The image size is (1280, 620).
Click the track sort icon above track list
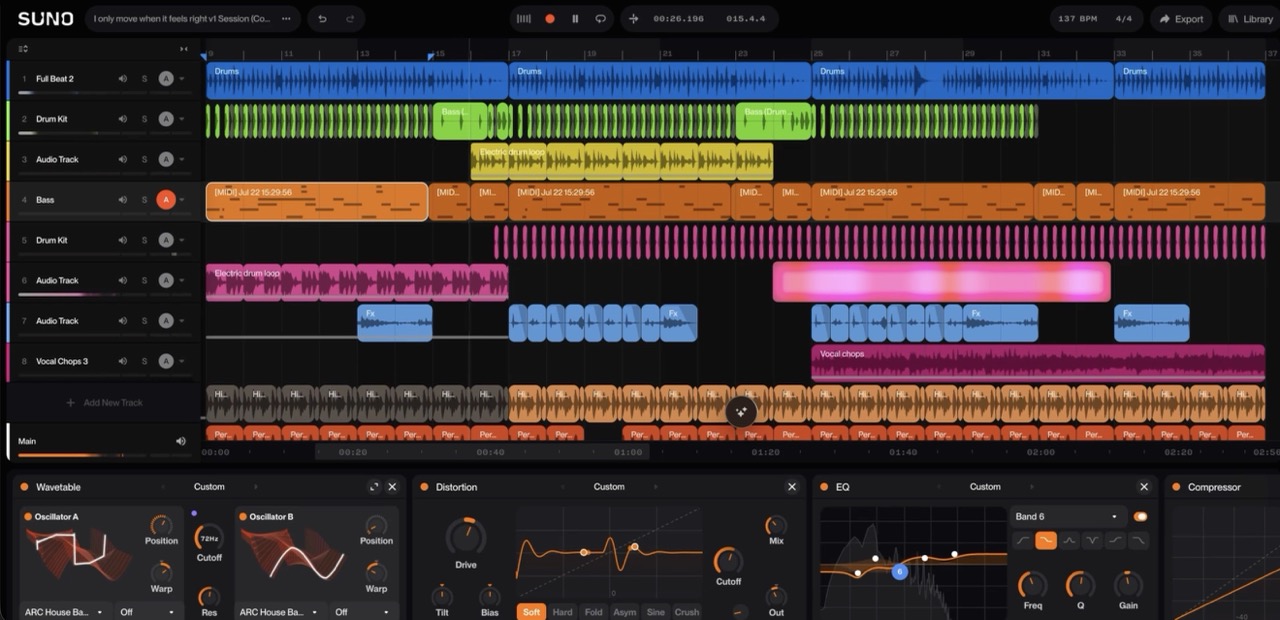[x=23, y=49]
